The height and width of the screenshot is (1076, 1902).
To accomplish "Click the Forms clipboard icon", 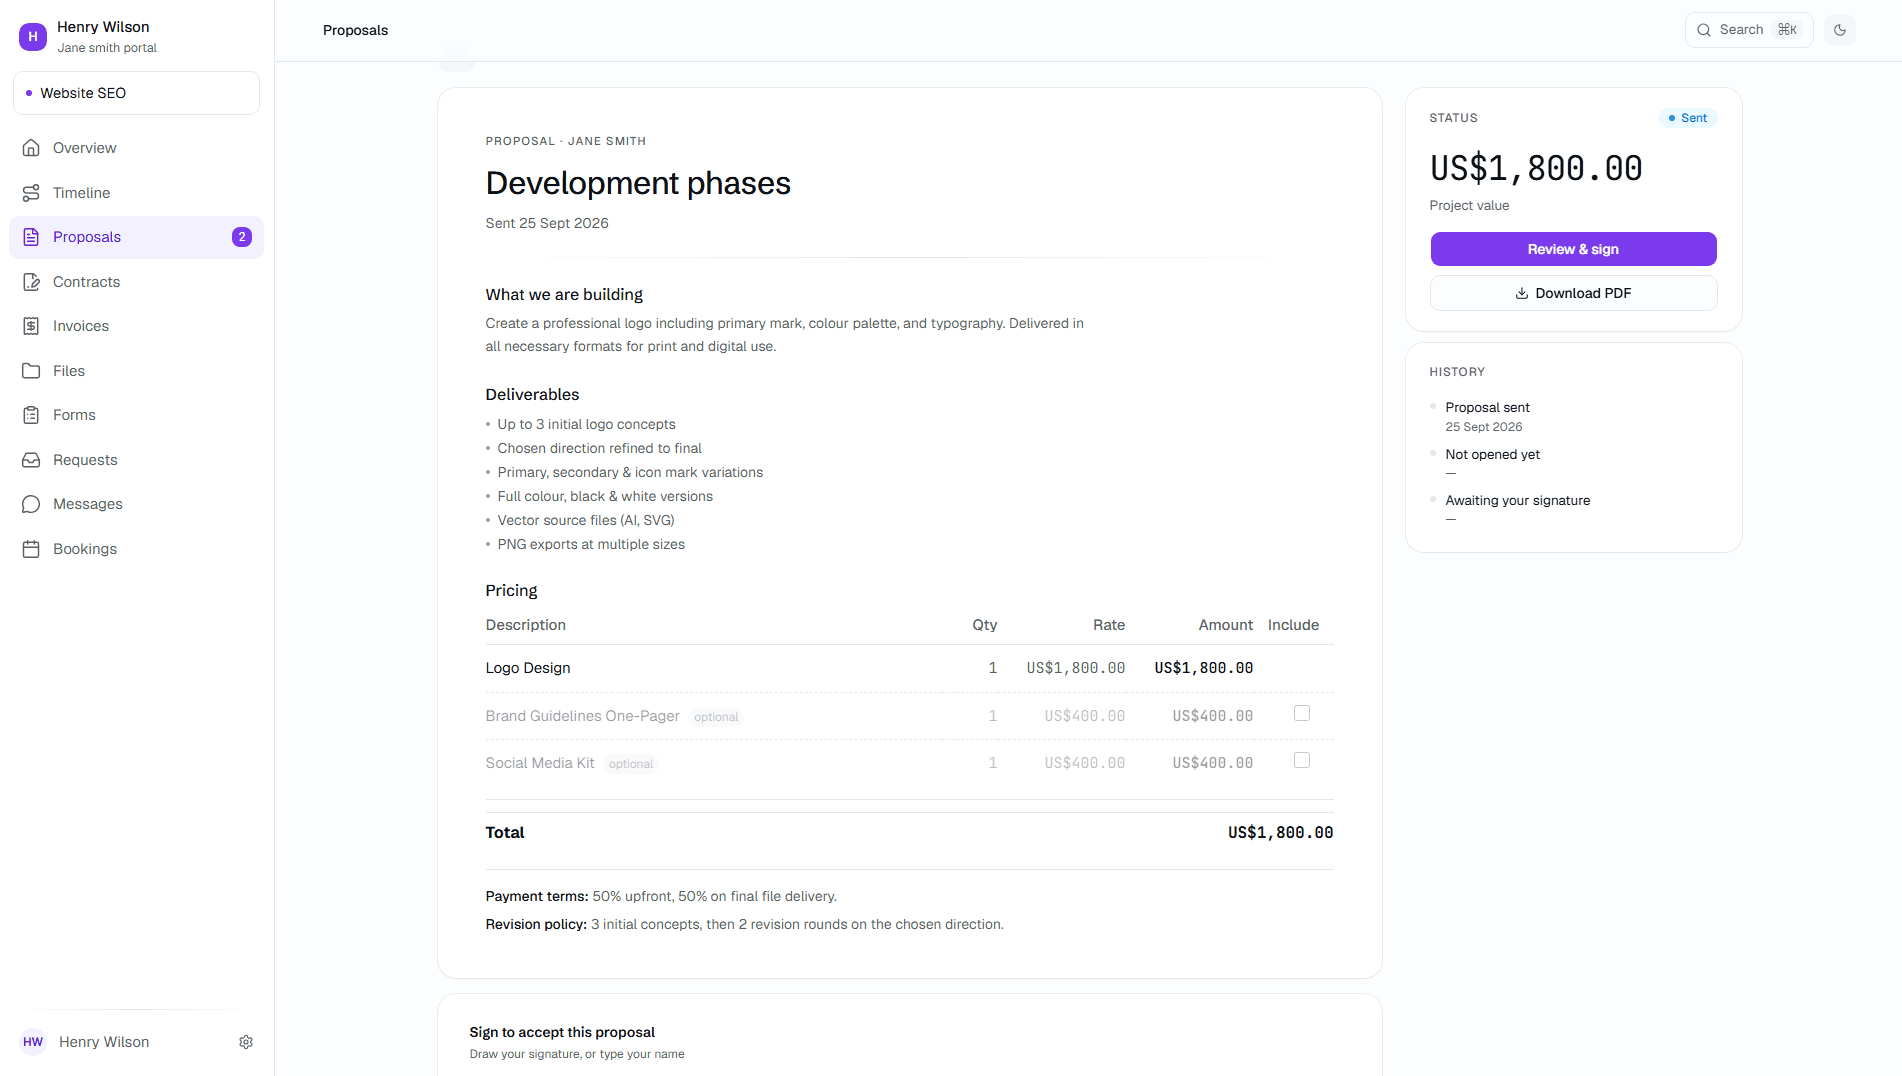I will 31,415.
